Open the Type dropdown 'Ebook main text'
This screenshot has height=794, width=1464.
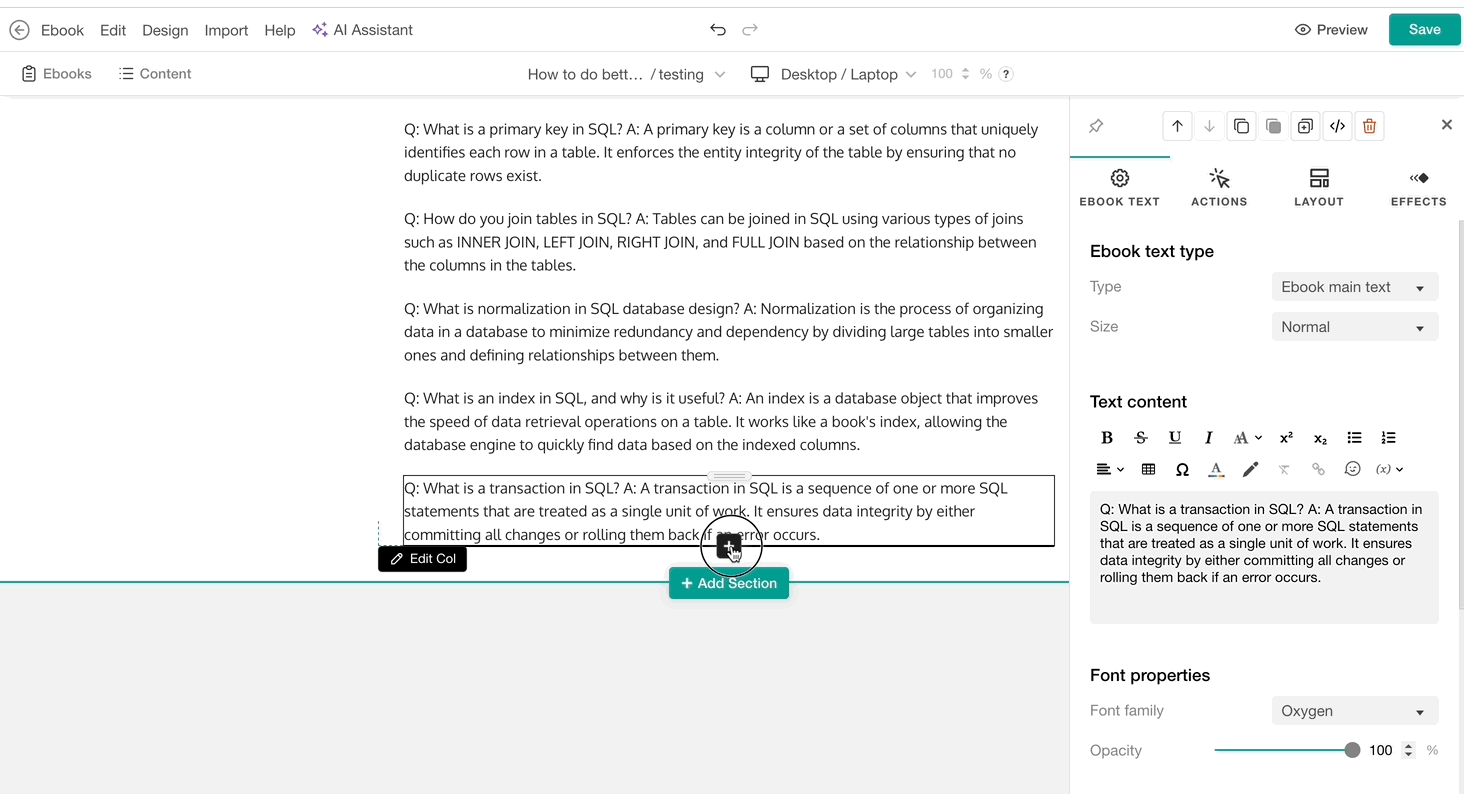click(x=1355, y=287)
